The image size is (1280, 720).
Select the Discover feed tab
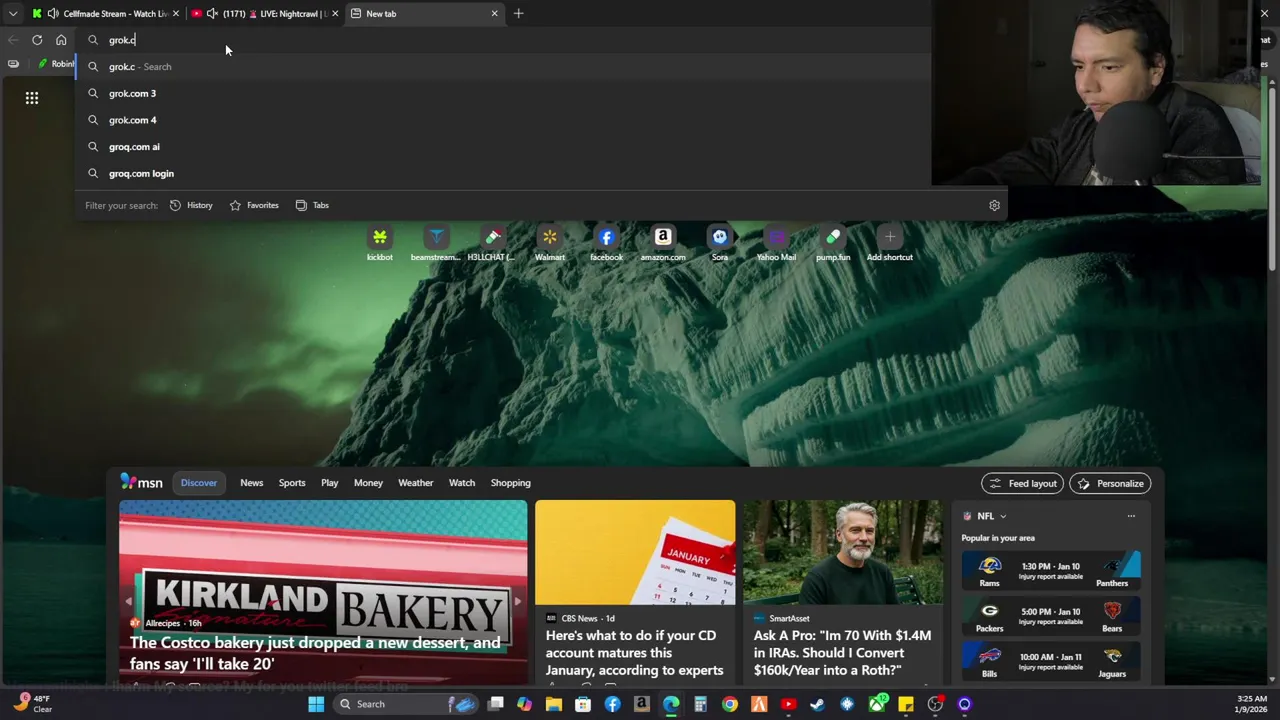click(x=199, y=483)
